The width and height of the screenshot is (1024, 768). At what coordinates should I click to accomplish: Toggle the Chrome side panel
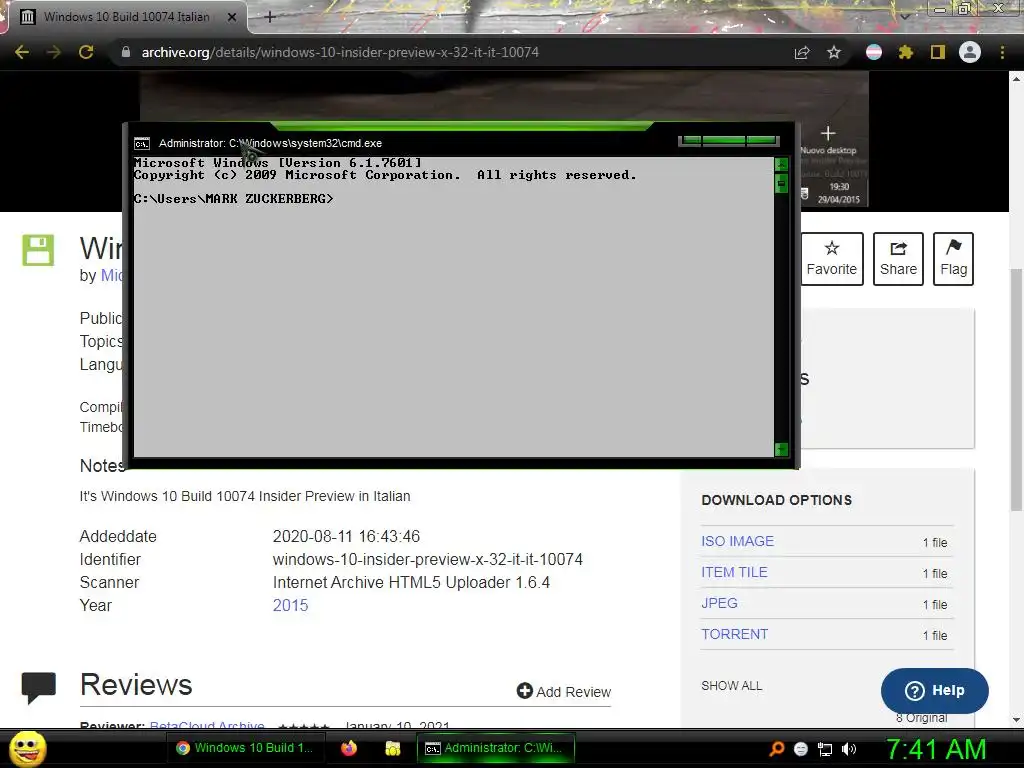[938, 52]
